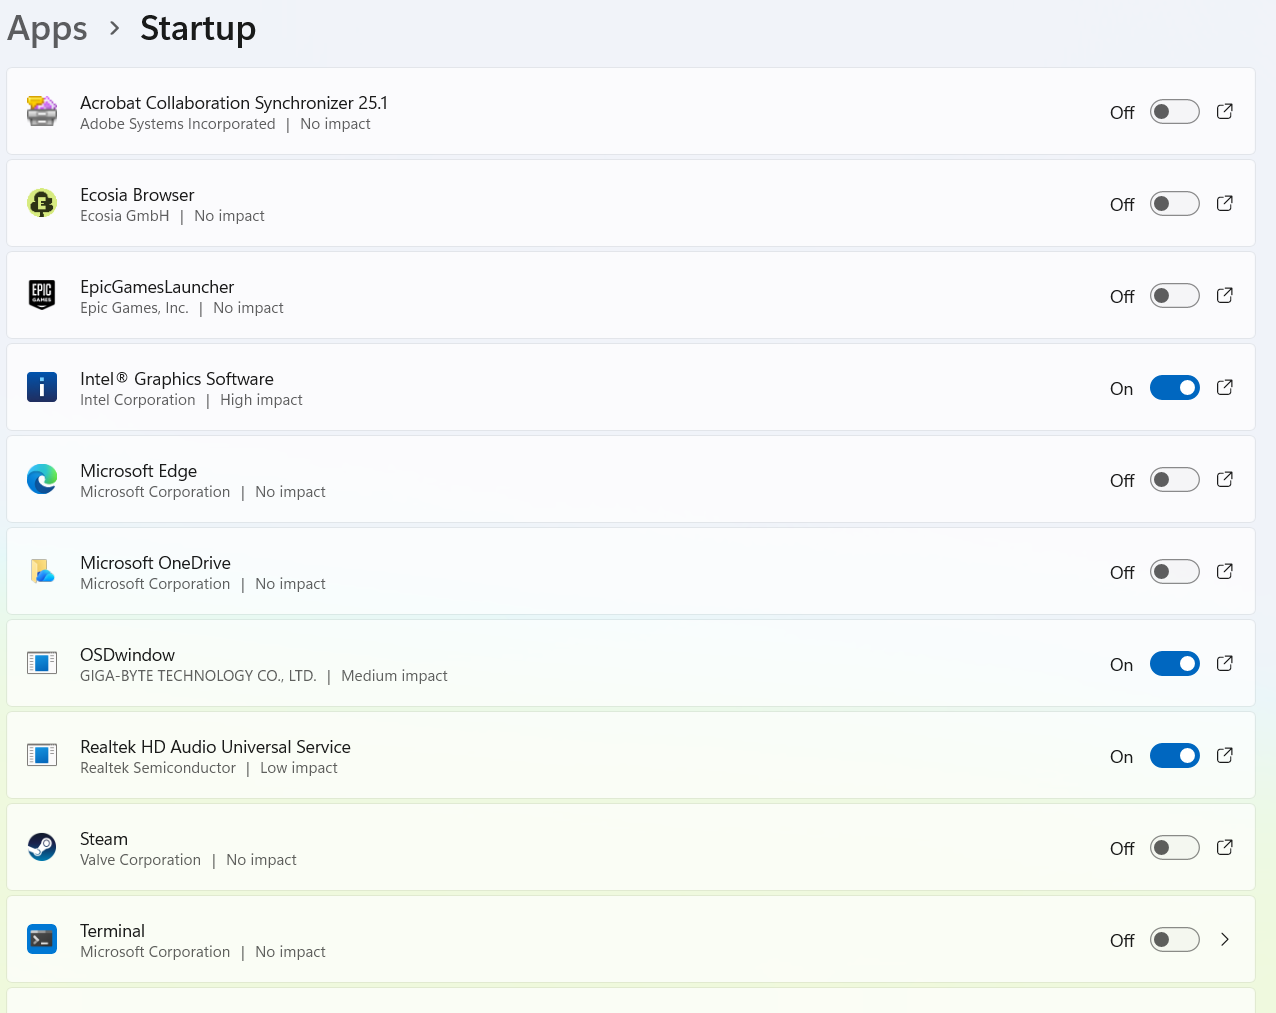The width and height of the screenshot is (1276, 1013).
Task: Turn off the OSDwindow startup toggle
Action: click(1174, 664)
